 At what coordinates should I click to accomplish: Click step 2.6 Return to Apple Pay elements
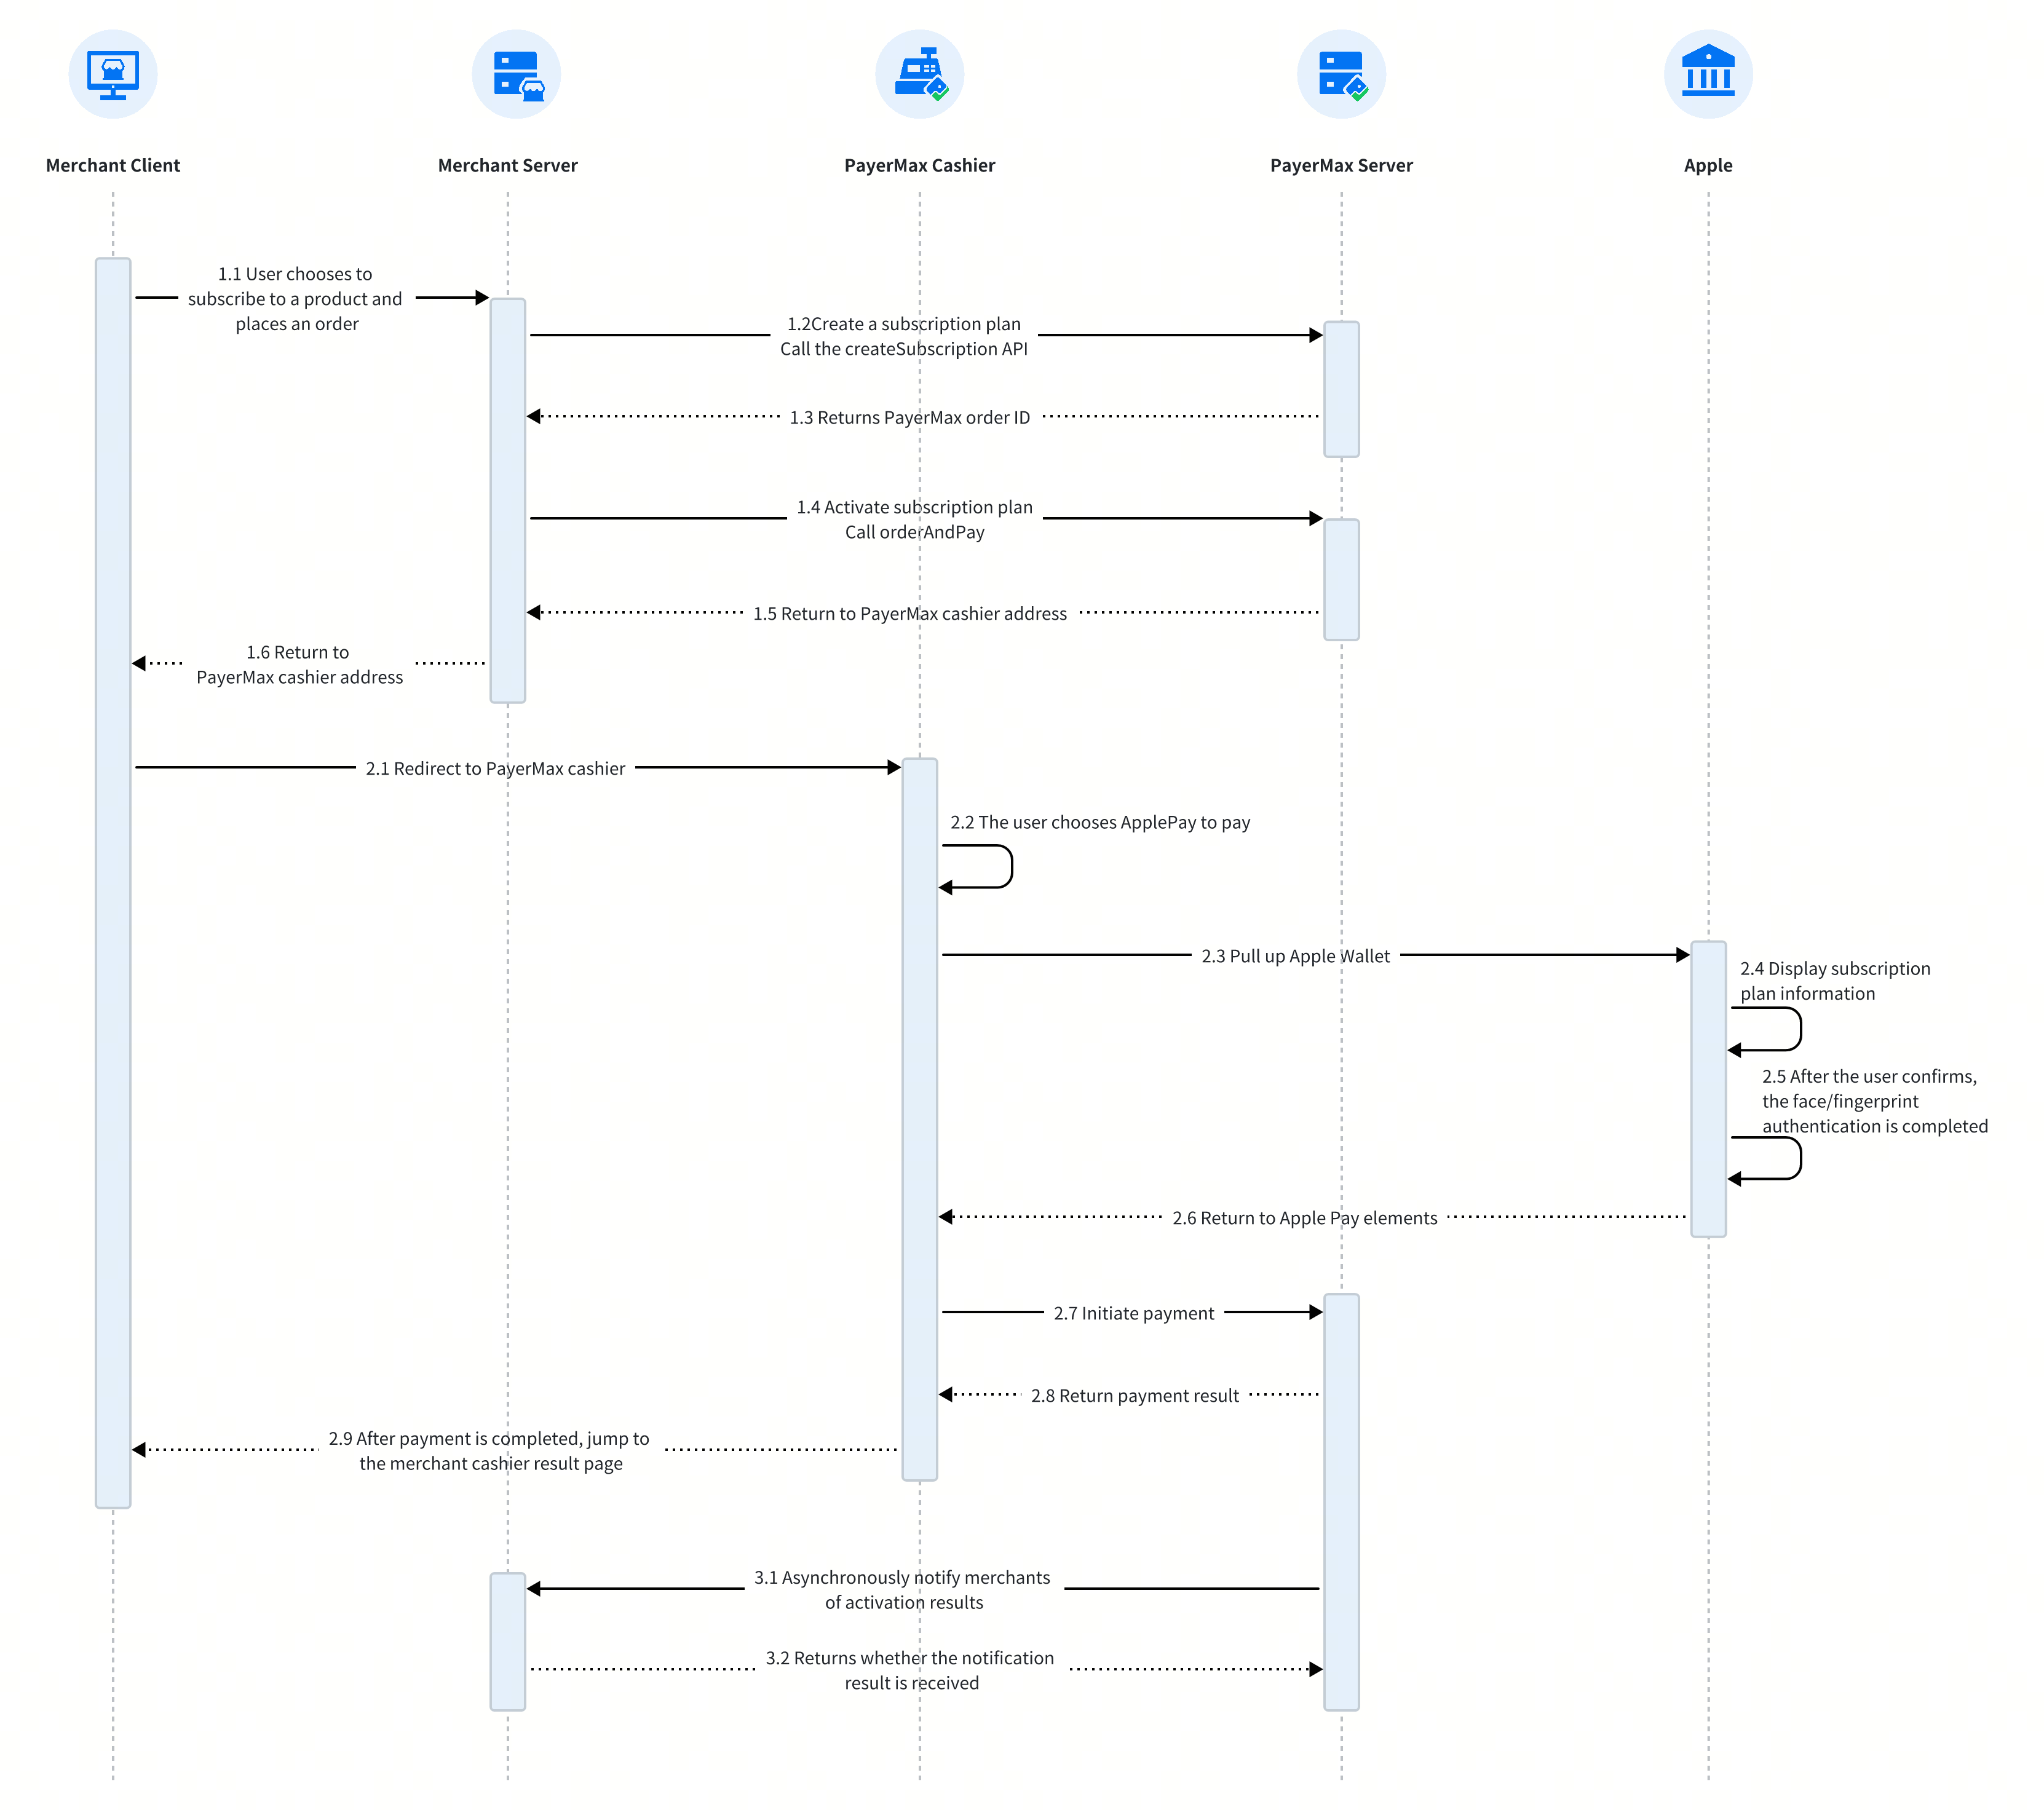(x=1305, y=1218)
